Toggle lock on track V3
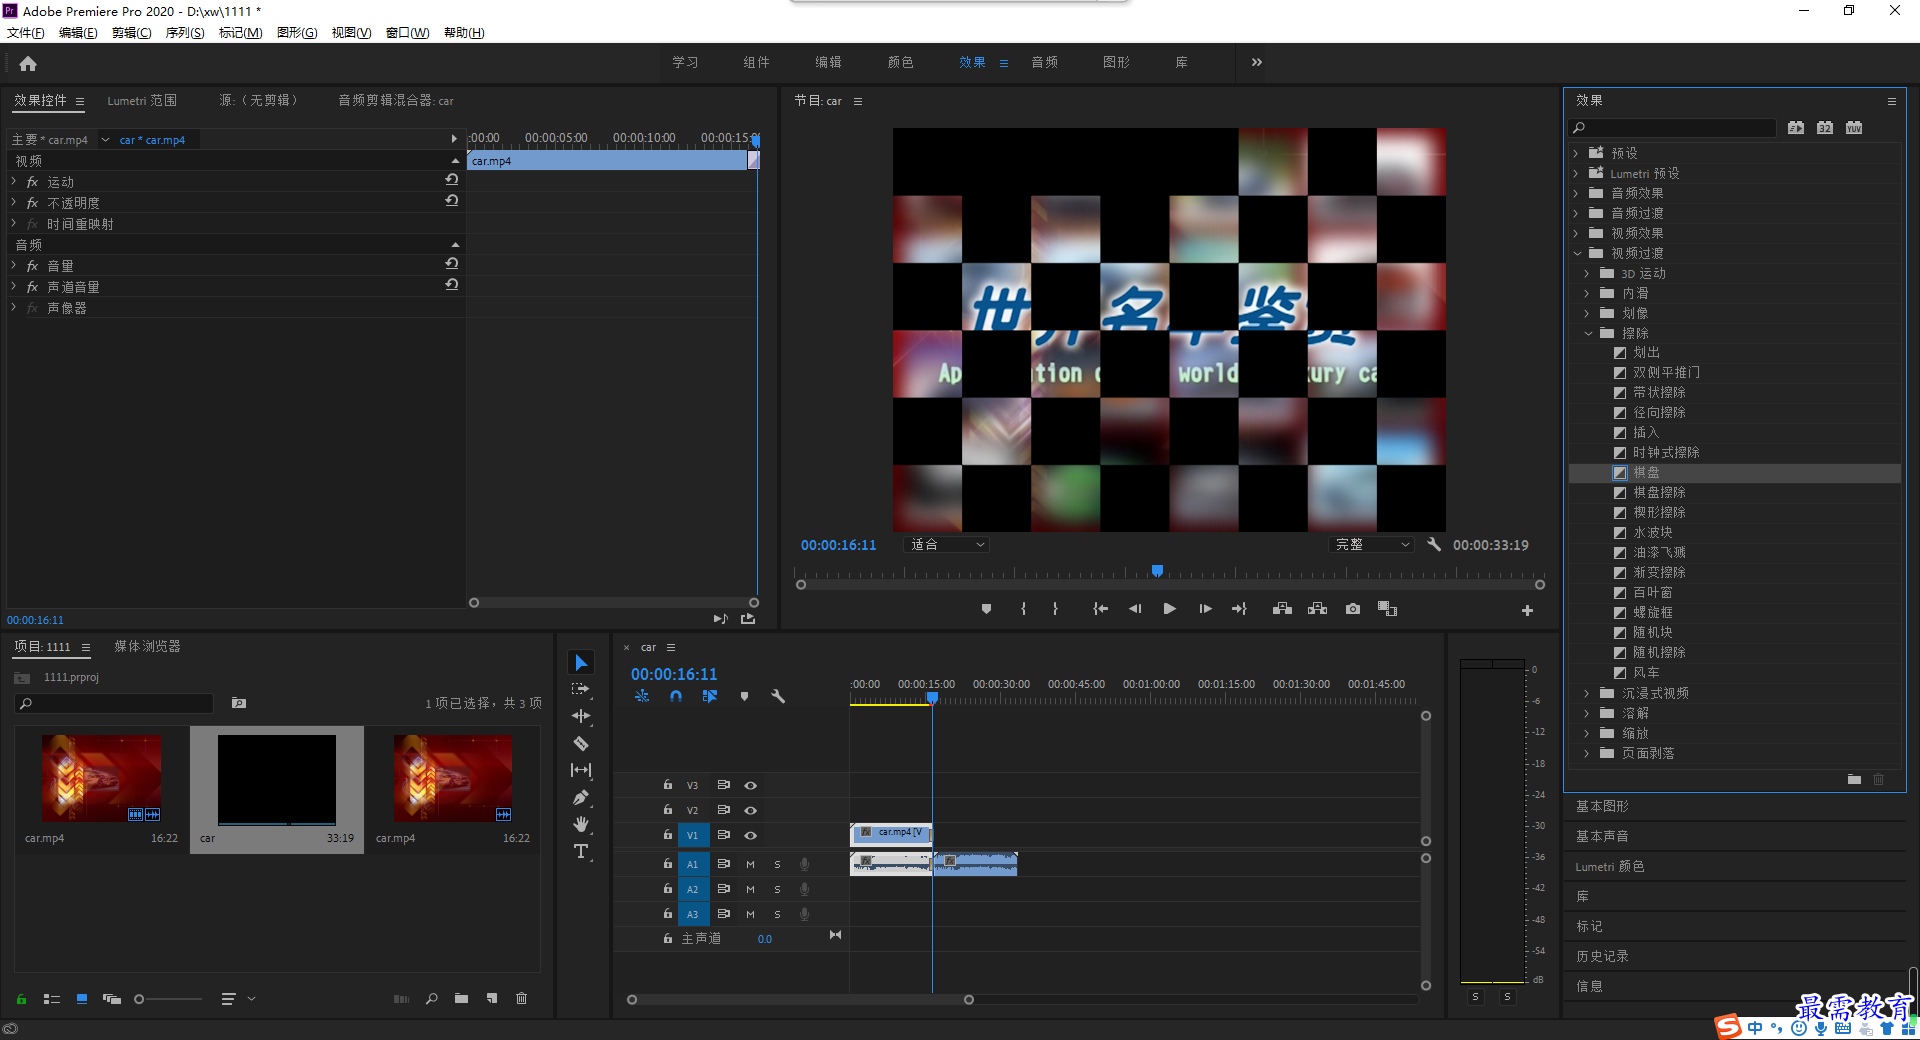The height and width of the screenshot is (1040, 1920). tap(667, 785)
